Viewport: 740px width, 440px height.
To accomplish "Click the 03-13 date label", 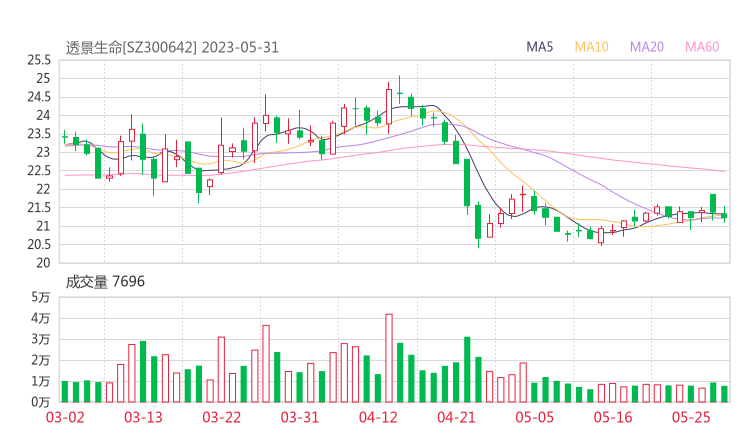I will point(143,417).
